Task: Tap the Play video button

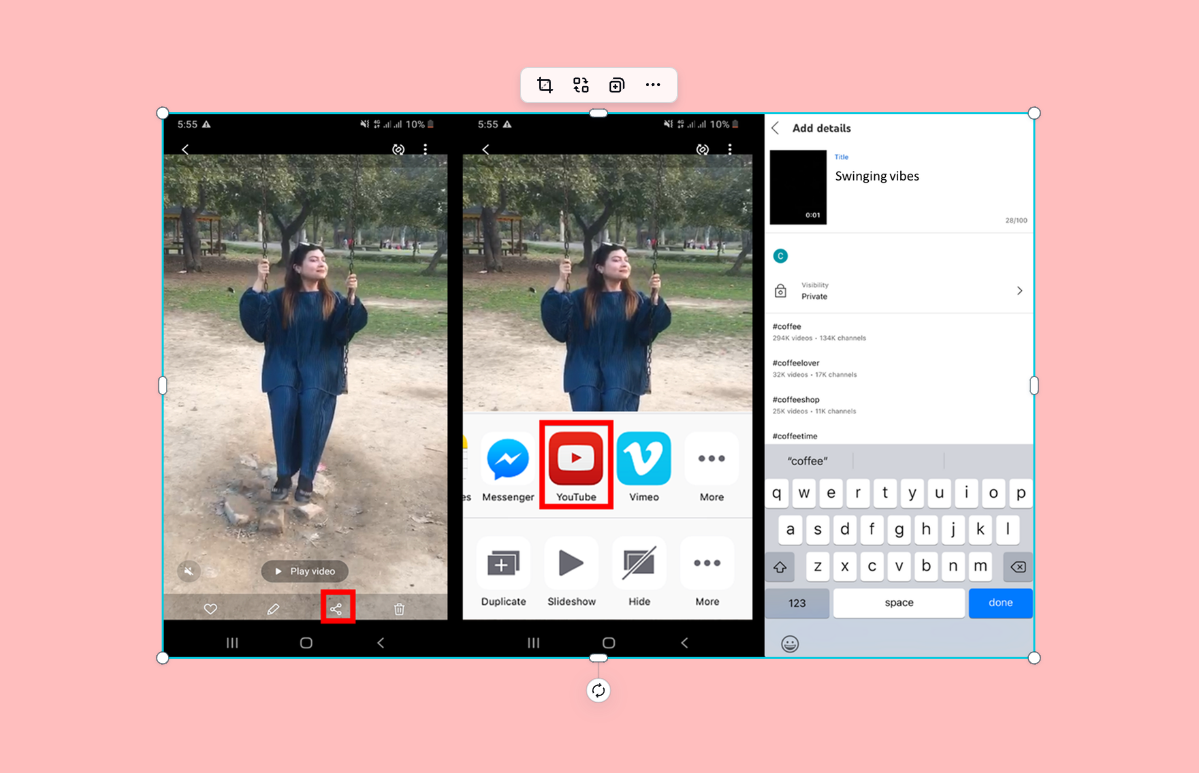Action: (x=305, y=571)
